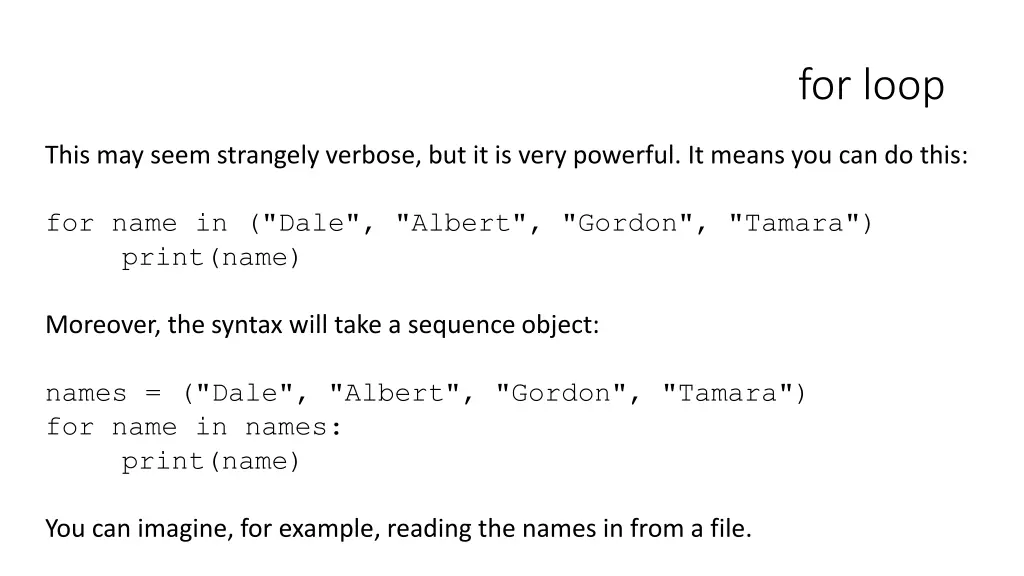Click the sentence starting 'This may seem strangely verbose'
Viewport: 1024px width, 576px height.
coord(506,155)
